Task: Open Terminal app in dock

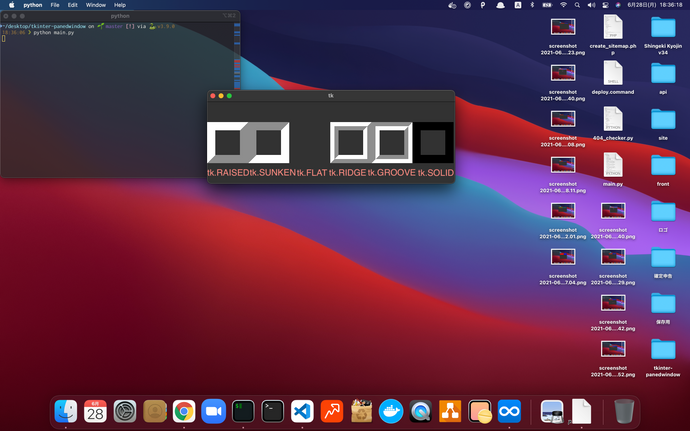Action: (x=273, y=411)
